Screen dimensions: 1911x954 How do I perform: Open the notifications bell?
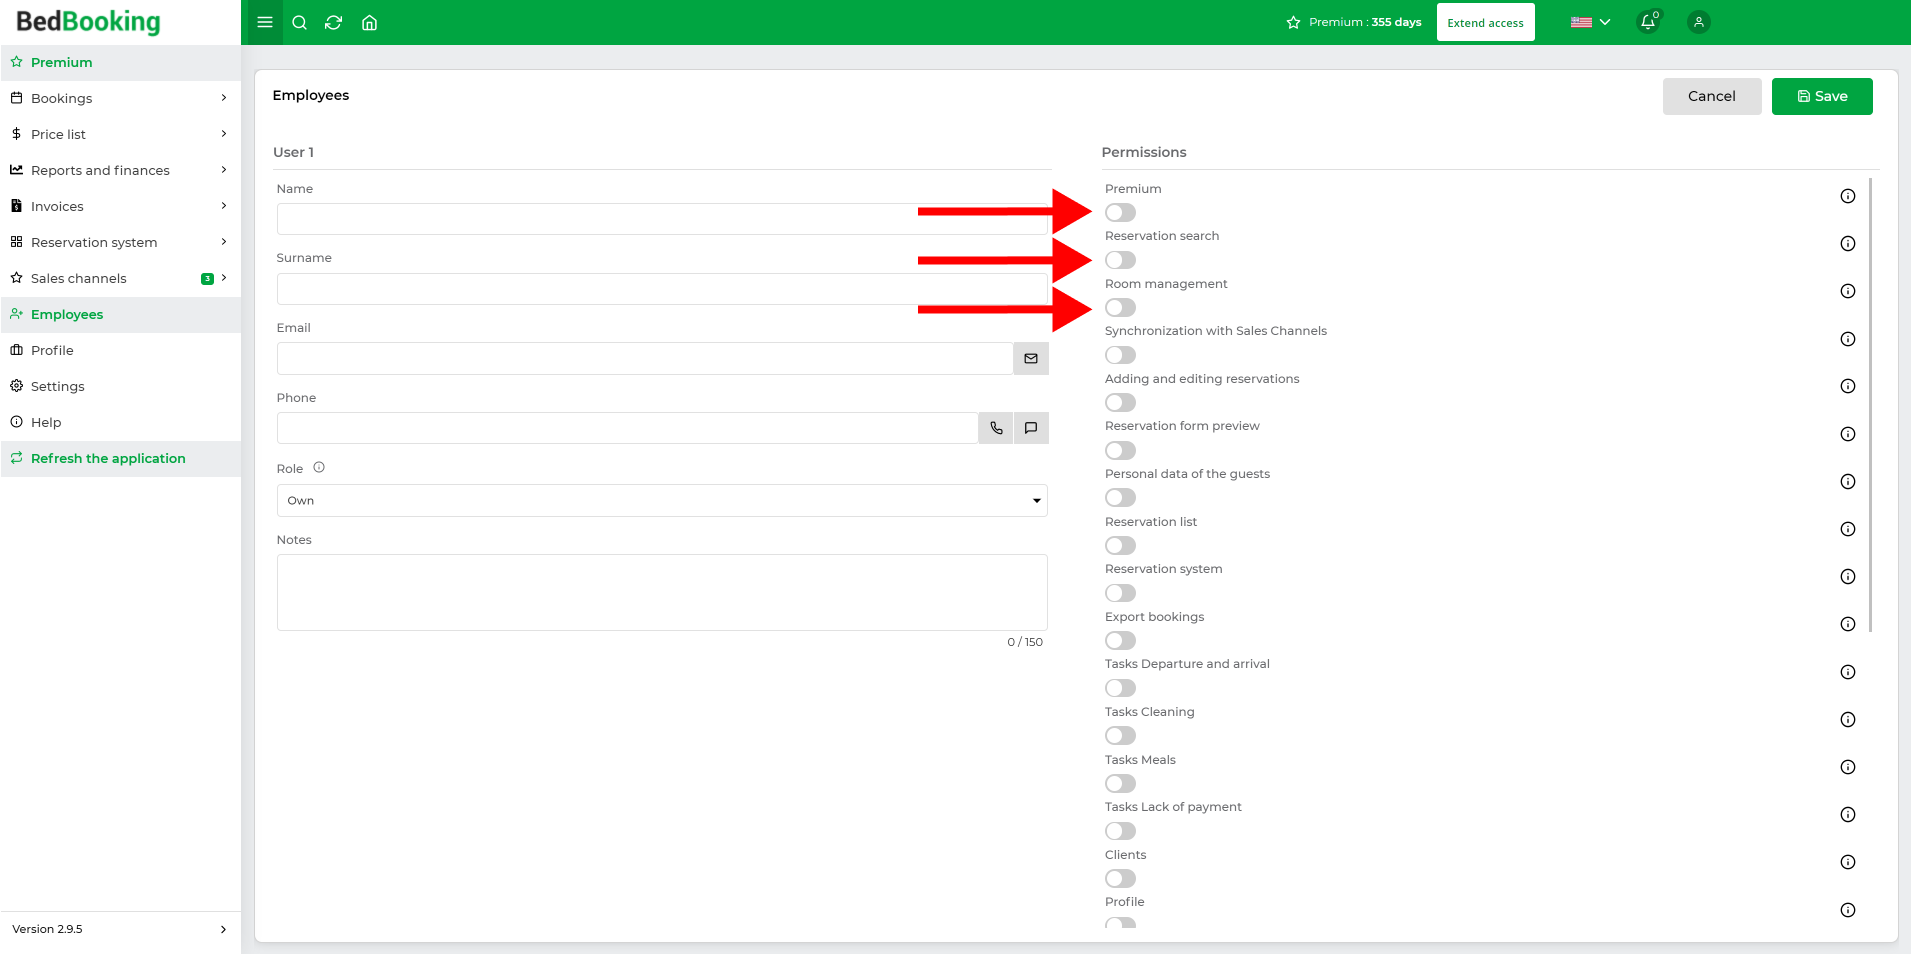(x=1648, y=21)
